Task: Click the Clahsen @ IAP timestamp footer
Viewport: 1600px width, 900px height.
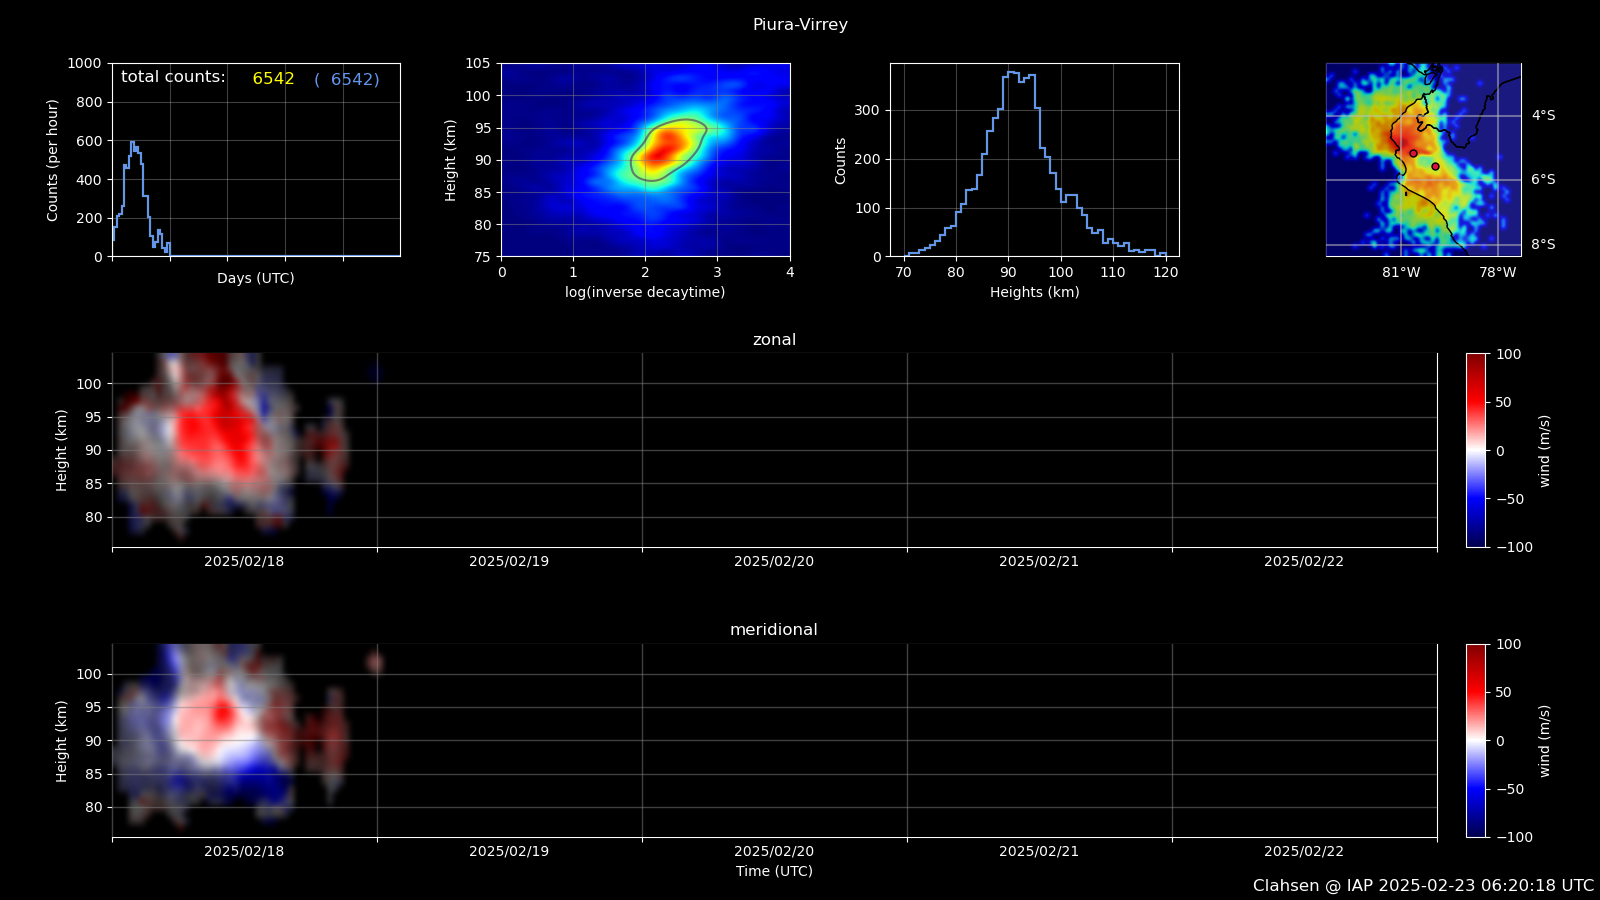Action: pyautogui.click(x=1423, y=886)
